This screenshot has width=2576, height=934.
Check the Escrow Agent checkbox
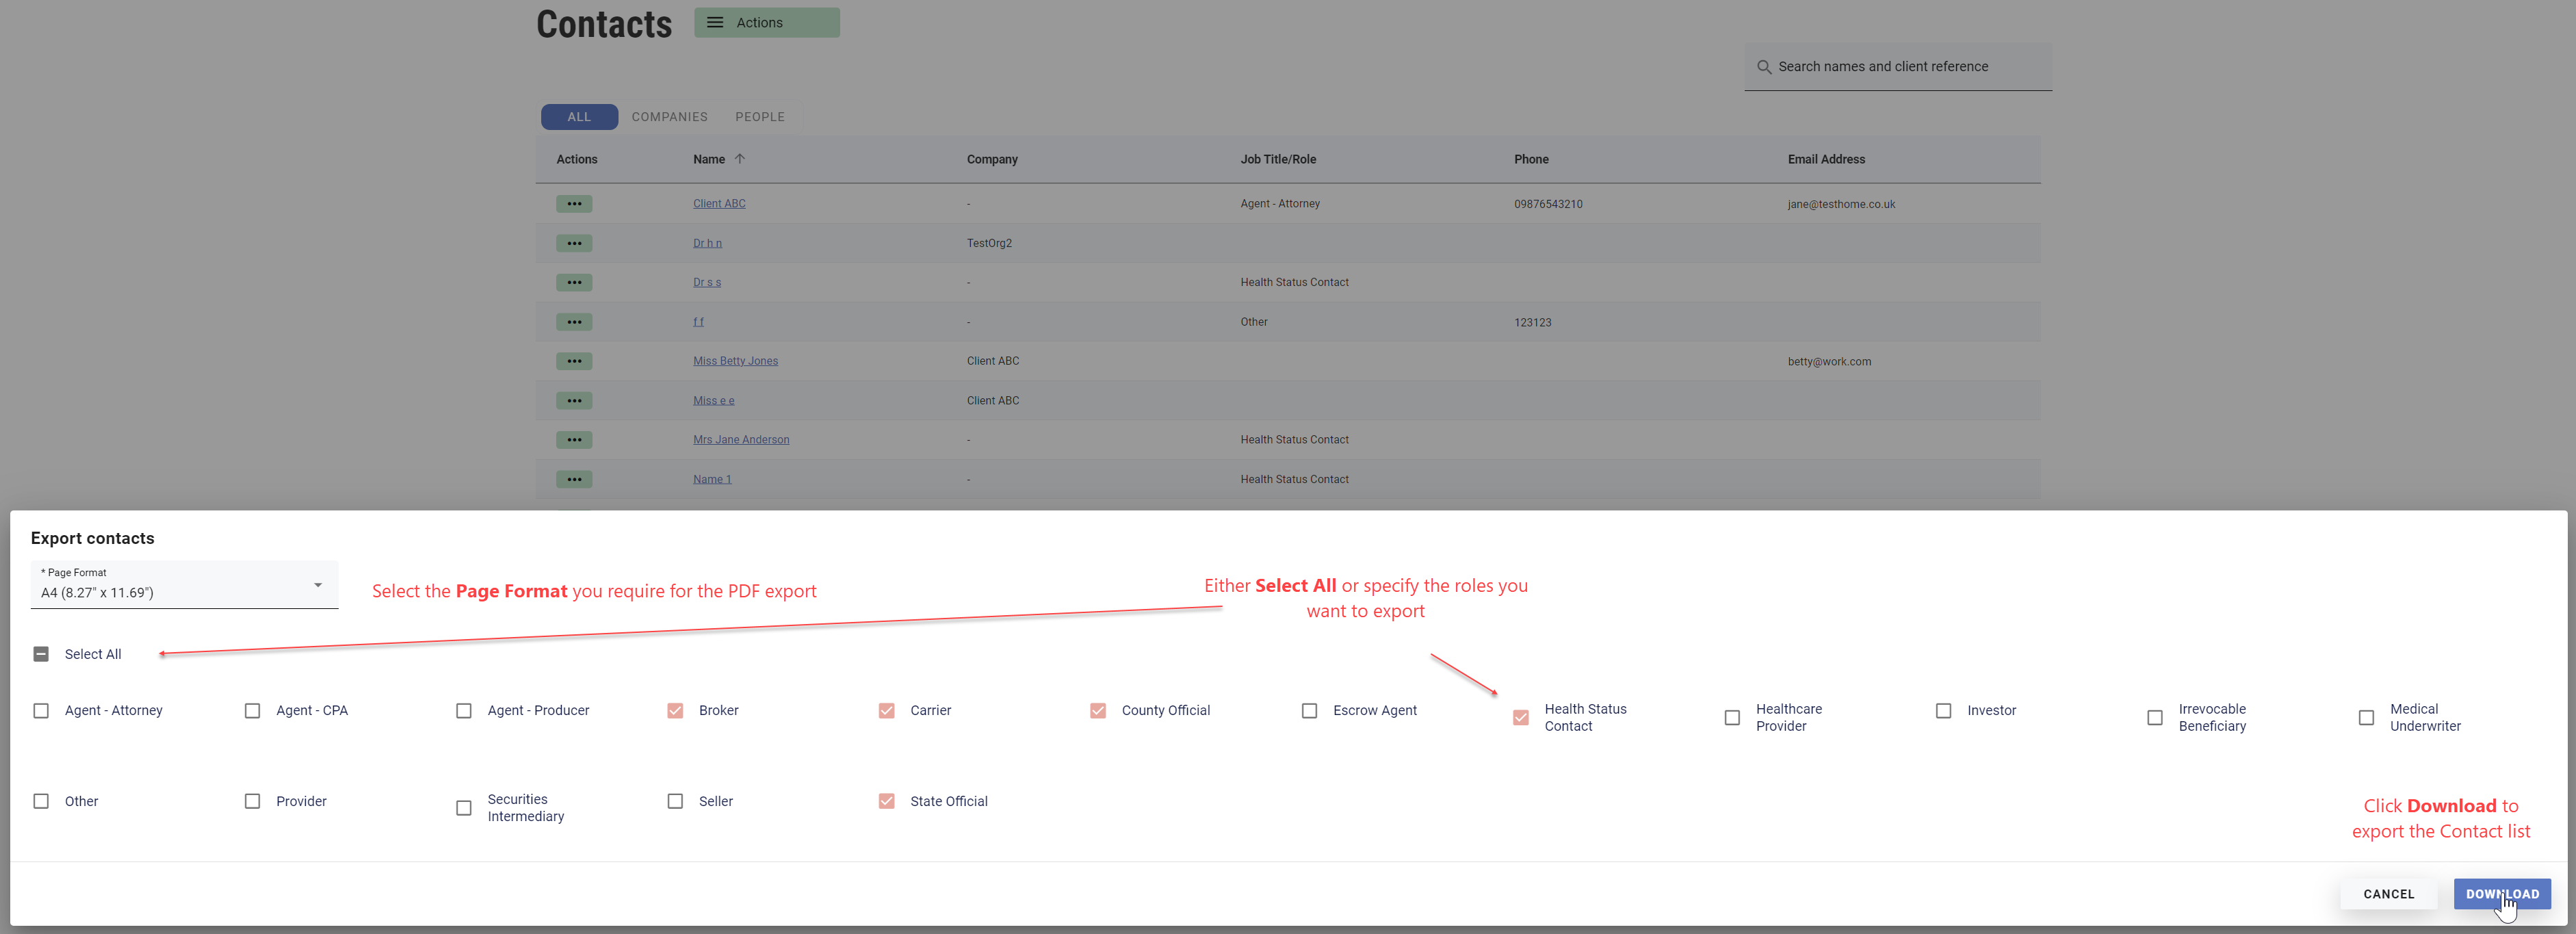coord(1309,710)
